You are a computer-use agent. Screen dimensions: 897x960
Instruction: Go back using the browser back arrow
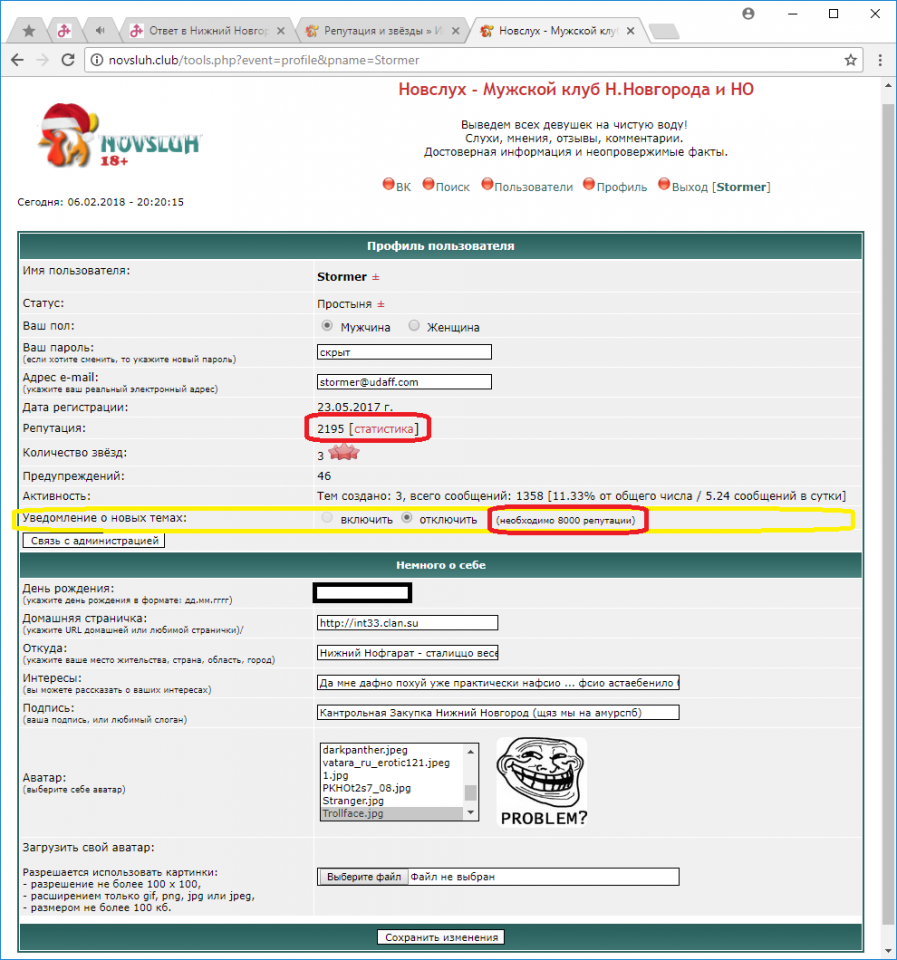pyautogui.click(x=18, y=60)
